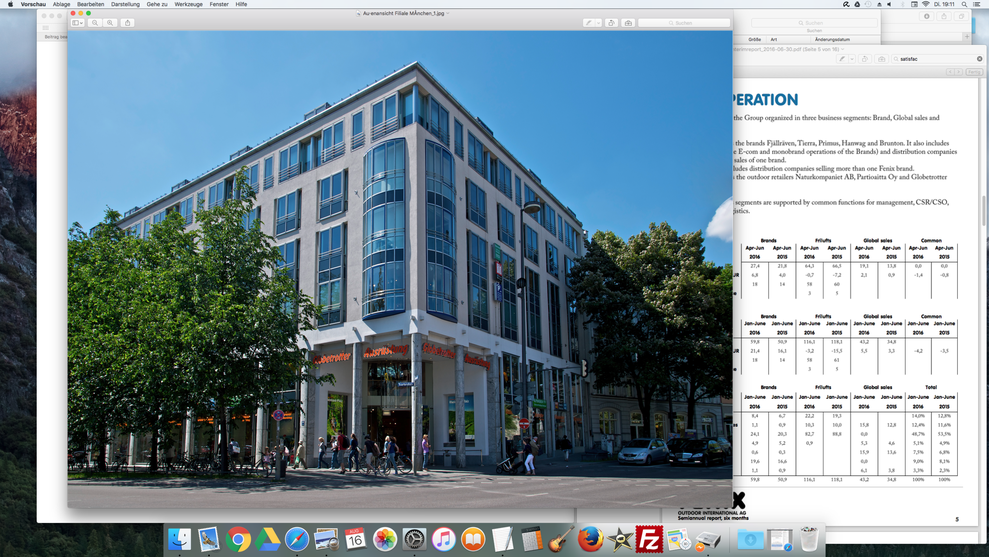Click the zoom in magnifier button
This screenshot has height=557, width=989.
coord(110,23)
